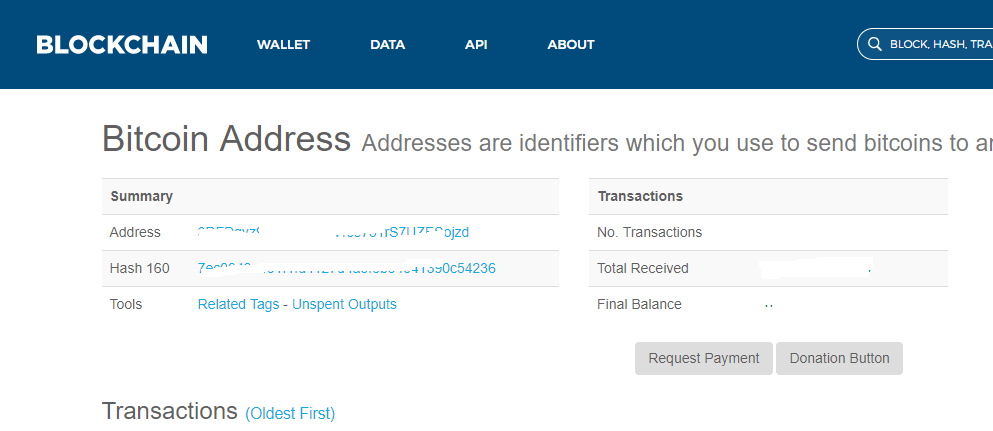Click the Summary table header
This screenshot has height=431, width=993.
tap(141, 196)
